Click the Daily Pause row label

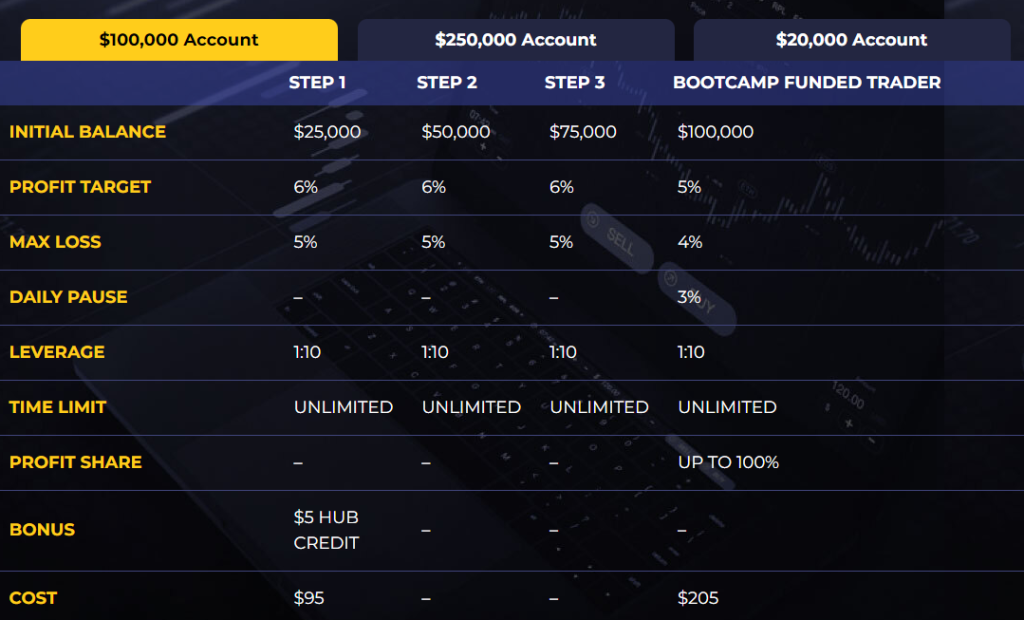[x=68, y=297]
